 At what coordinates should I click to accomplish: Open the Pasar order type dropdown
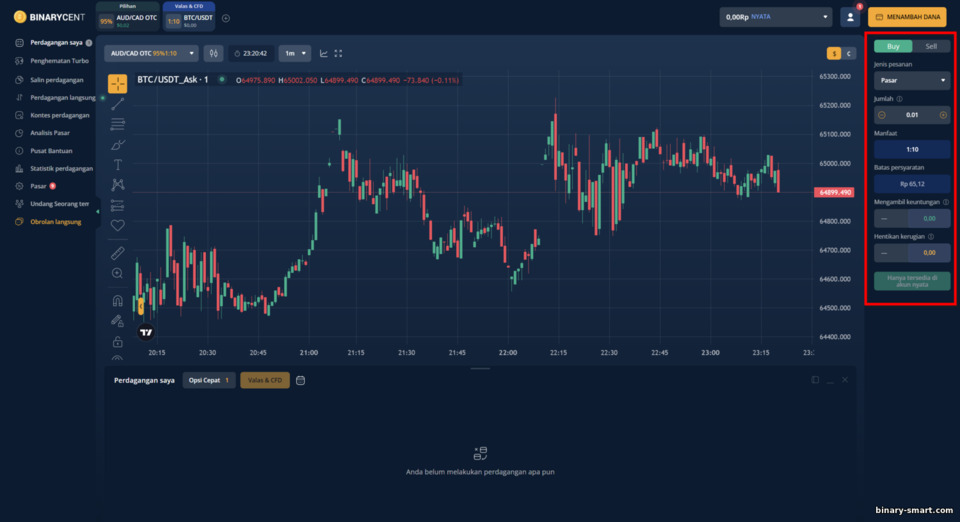pos(912,80)
